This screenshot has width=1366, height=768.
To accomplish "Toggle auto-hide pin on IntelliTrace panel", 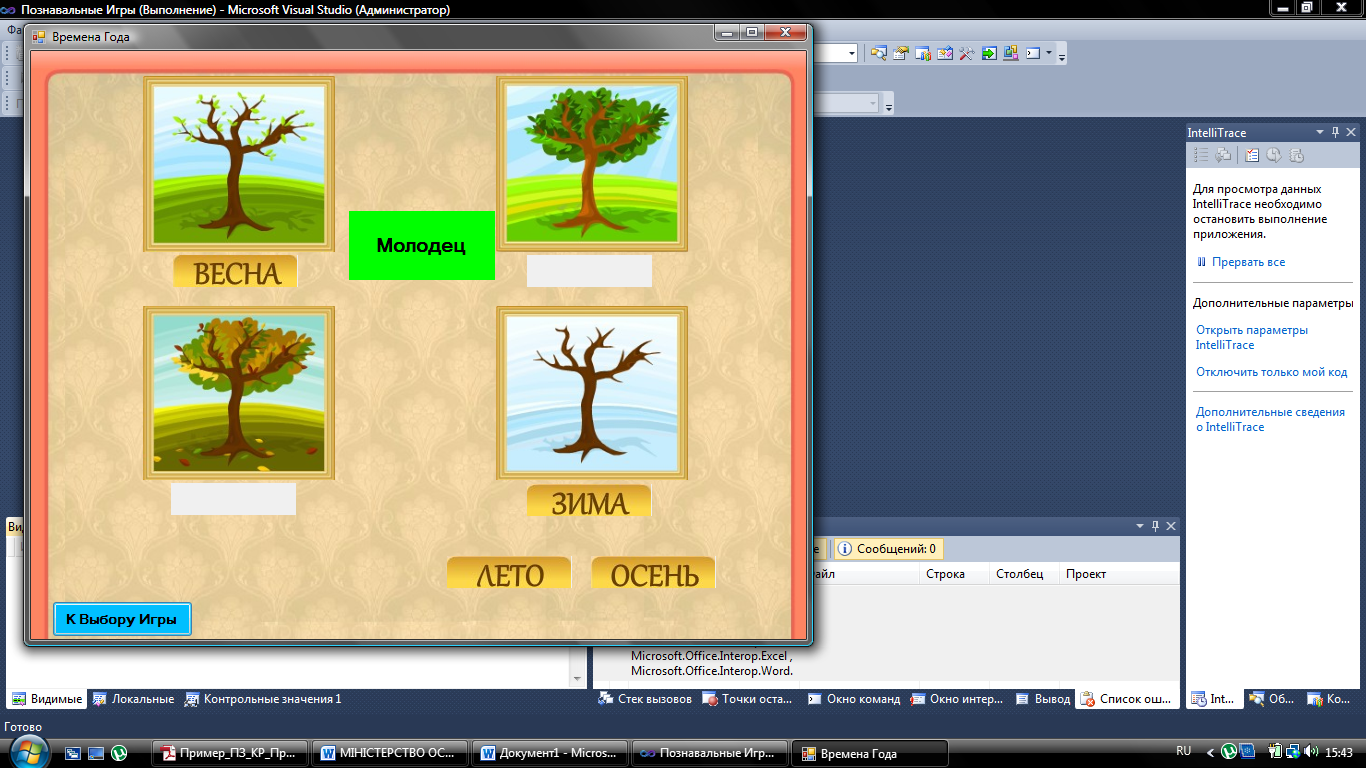I will (x=1335, y=132).
